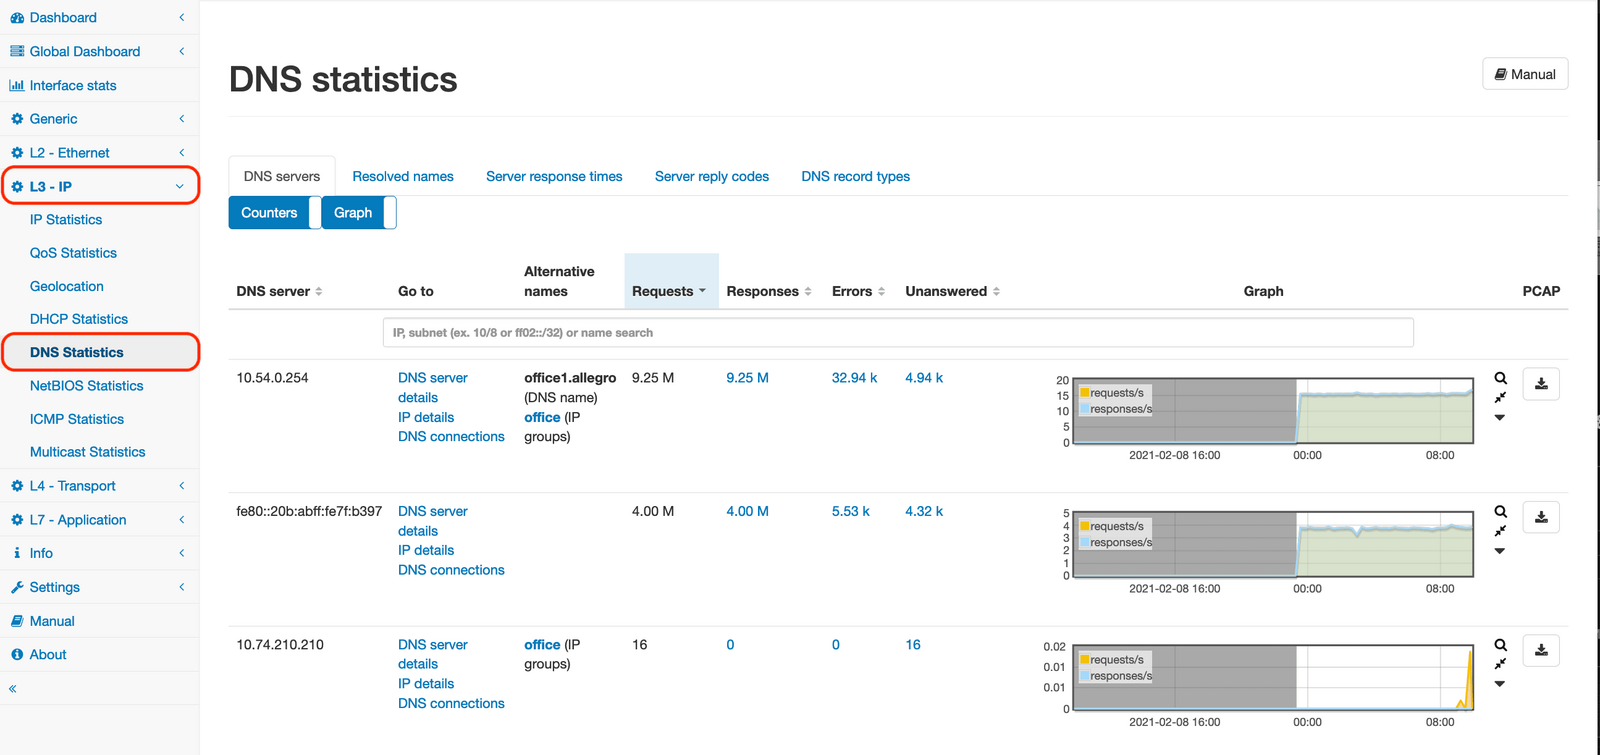Download PCAP for server 10.54.0.254
This screenshot has width=1600, height=755.
pos(1541,384)
